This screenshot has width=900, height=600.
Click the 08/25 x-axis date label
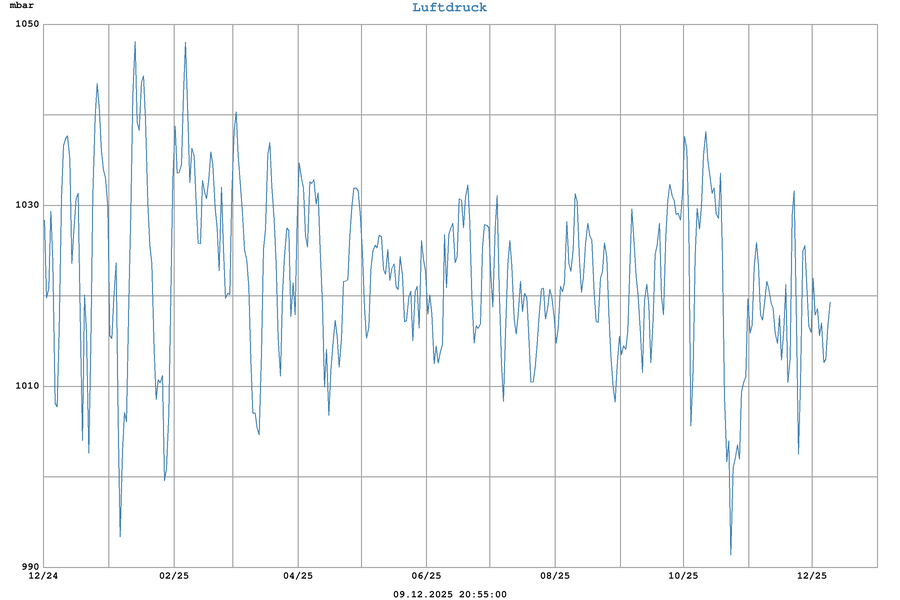click(x=555, y=576)
